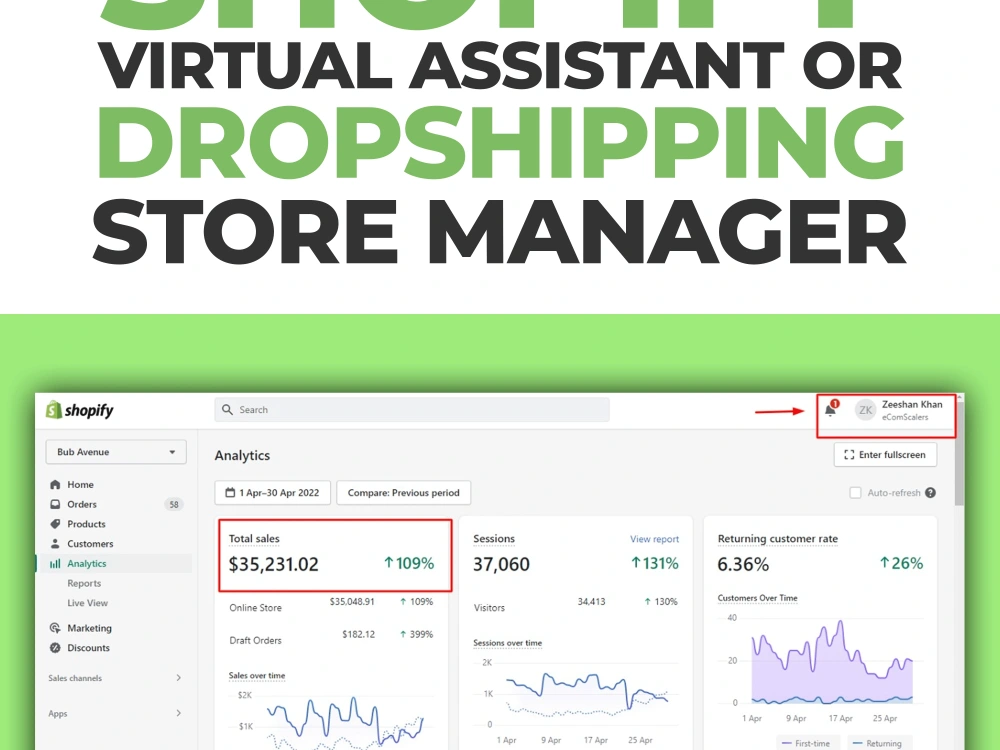Image resolution: width=1000 pixels, height=750 pixels.
Task: Click the Customers Over Time label
Action: point(758,598)
